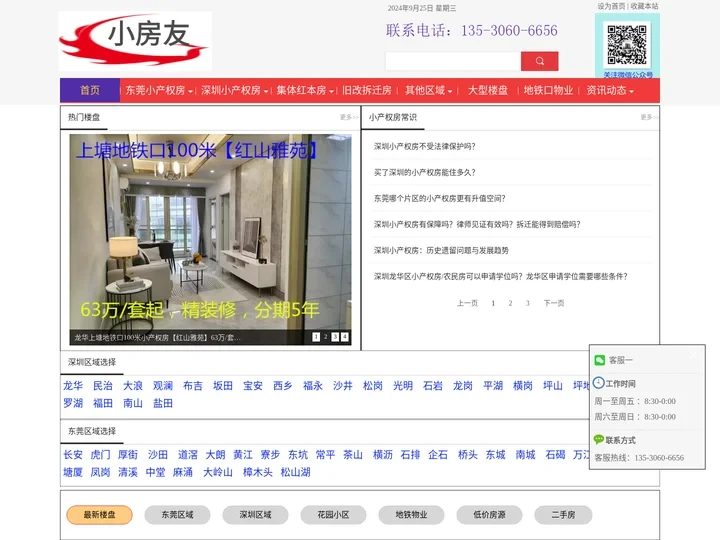
Task: Open article 东莞哪个片区的小产权房更有升值空间?
Action: tap(439, 198)
